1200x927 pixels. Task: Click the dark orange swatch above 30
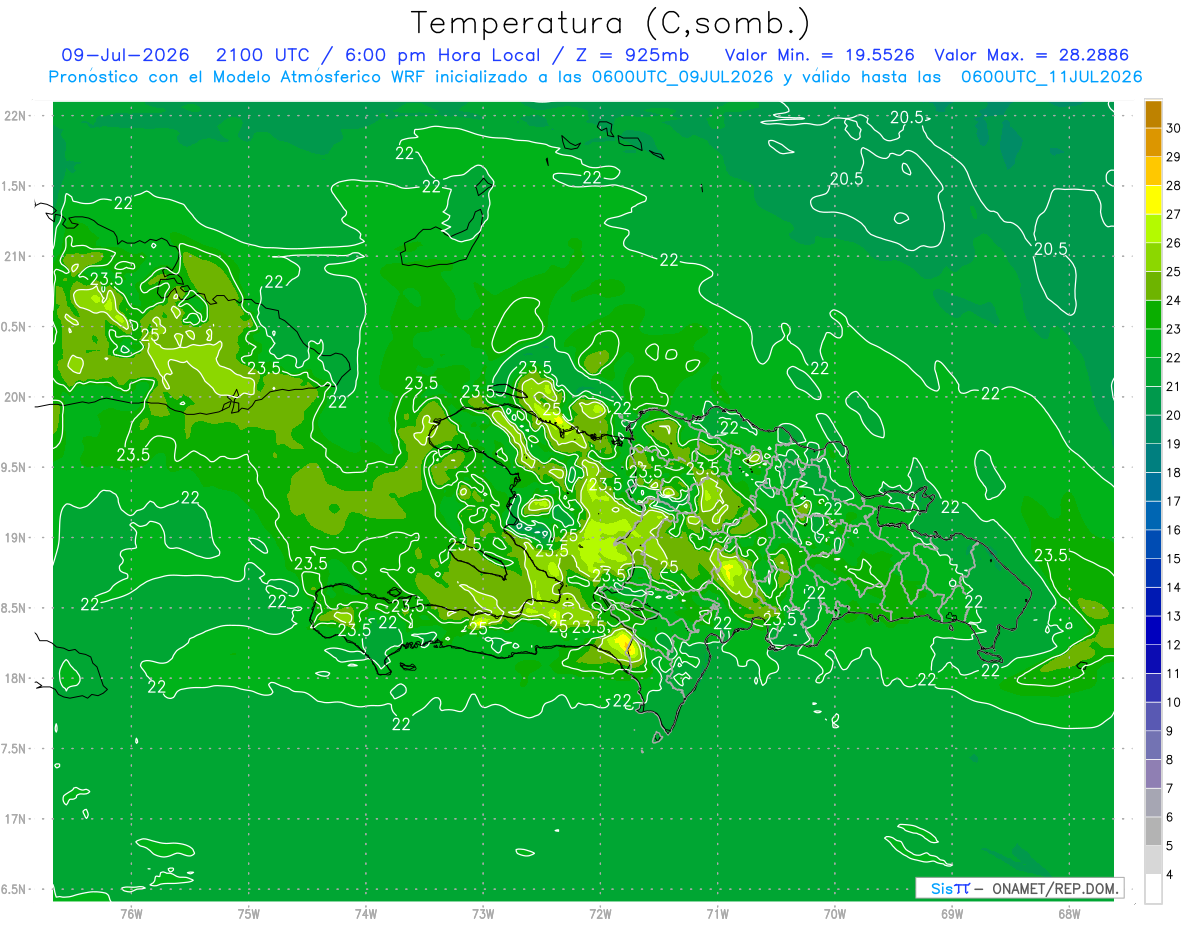tap(1153, 114)
